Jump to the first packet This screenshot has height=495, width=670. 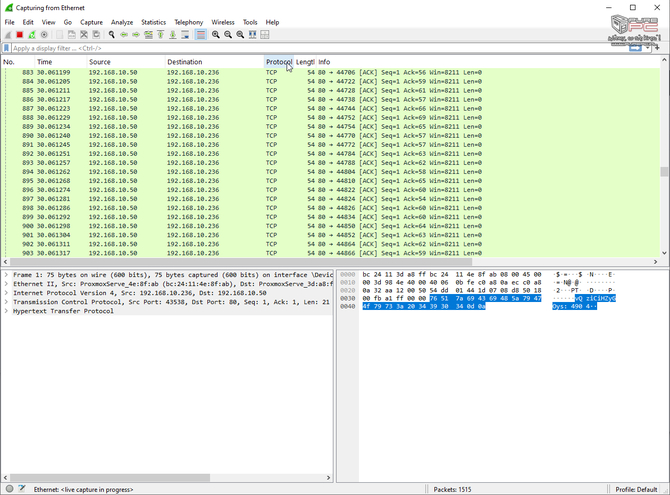pyautogui.click(x=161, y=35)
